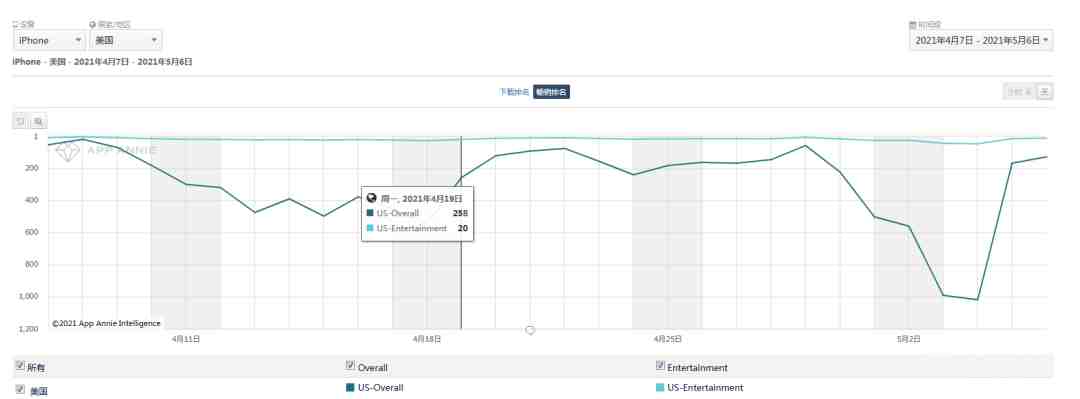Click the circular marker on the chart's bottom axis
The height and width of the screenshot is (399, 1080).
point(530,330)
